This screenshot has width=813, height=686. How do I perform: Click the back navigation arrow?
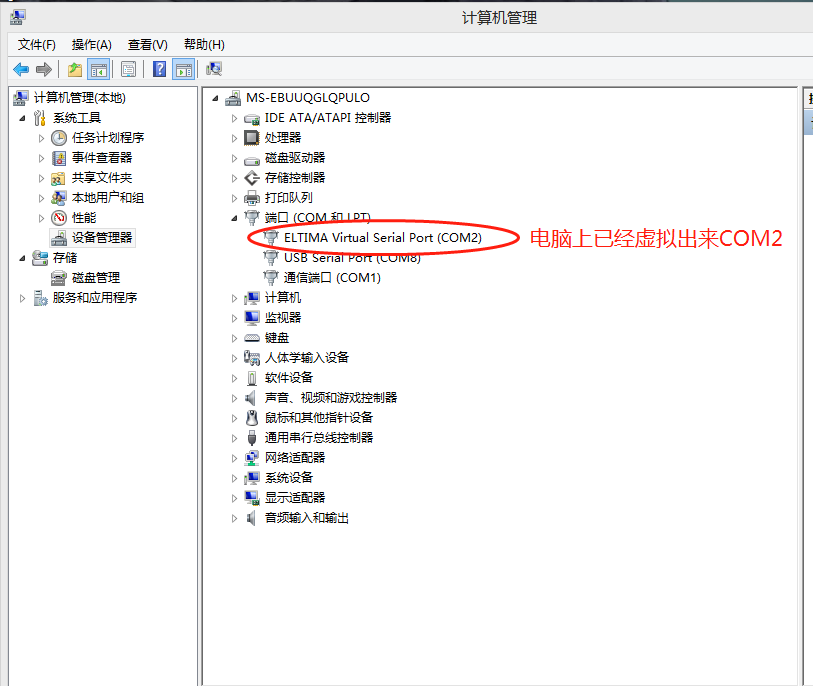point(21,68)
